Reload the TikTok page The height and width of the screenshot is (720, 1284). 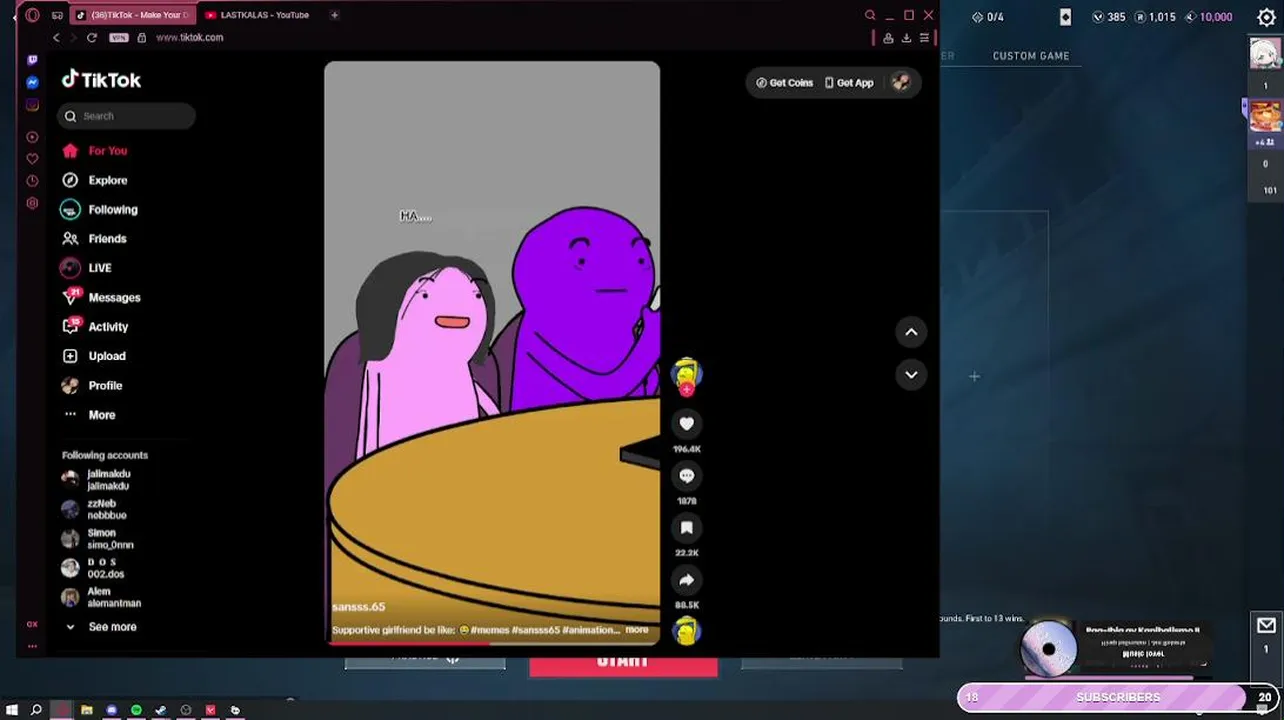[91, 37]
